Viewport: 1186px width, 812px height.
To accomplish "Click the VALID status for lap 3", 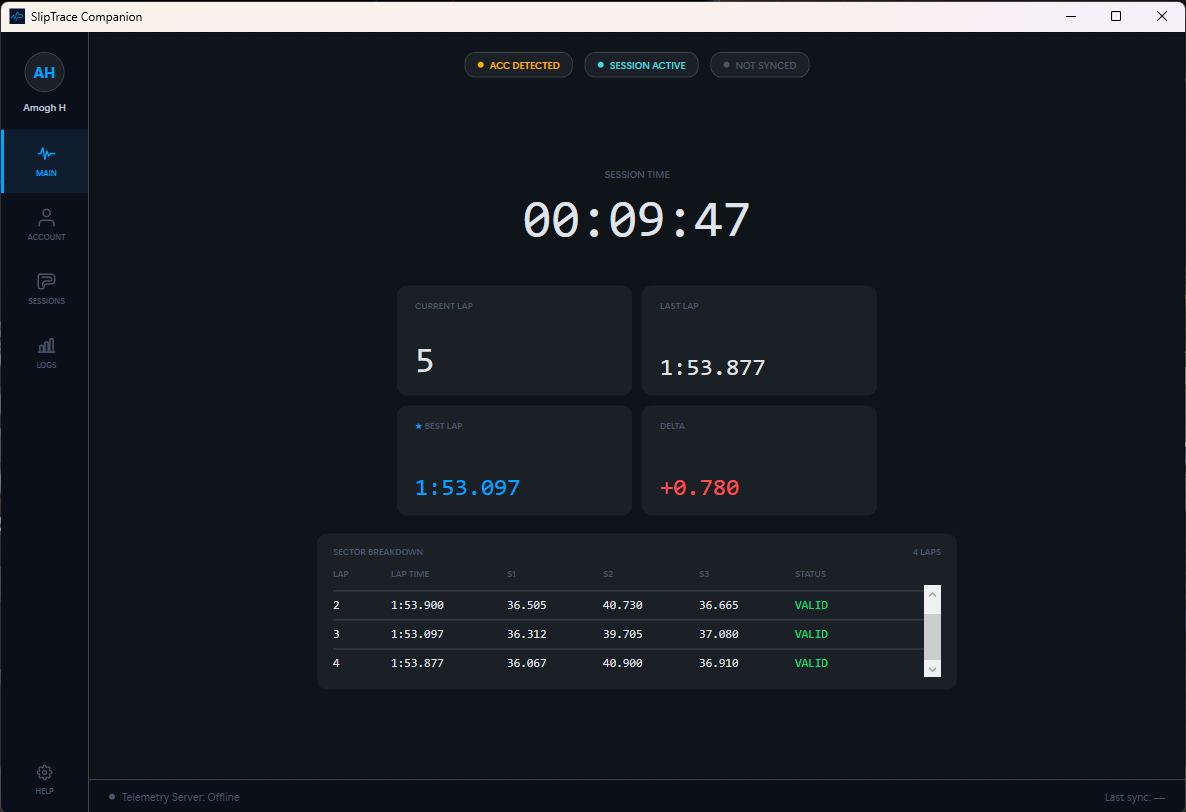I will click(x=811, y=634).
